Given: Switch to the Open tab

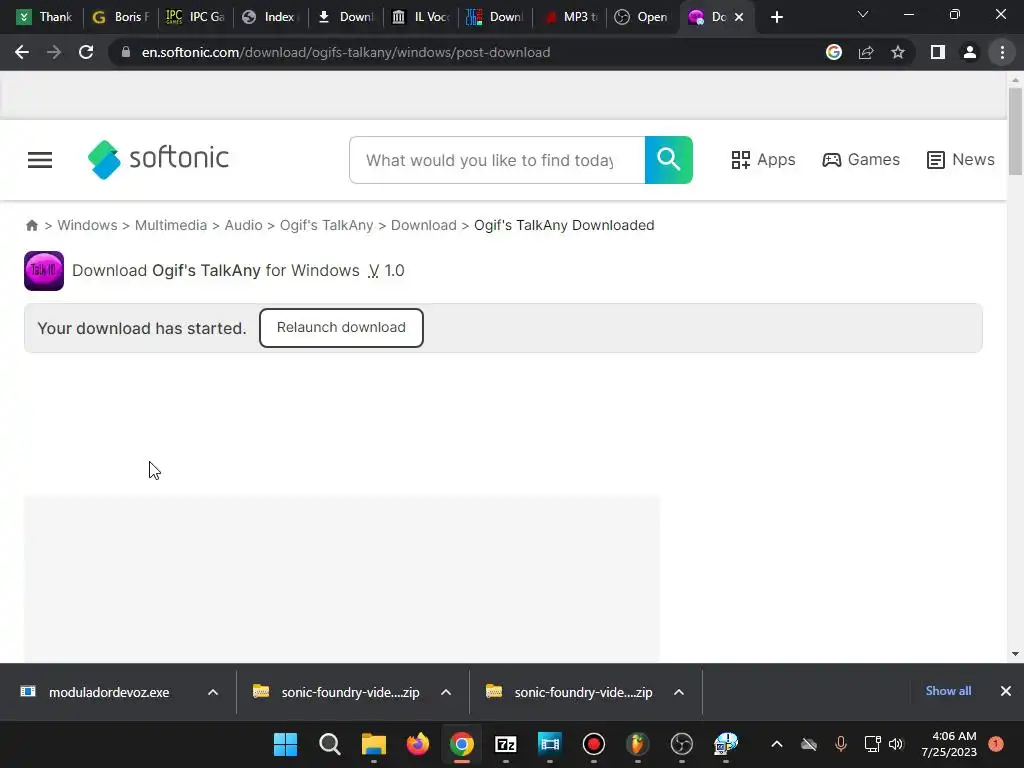Looking at the screenshot, I should pos(643,17).
